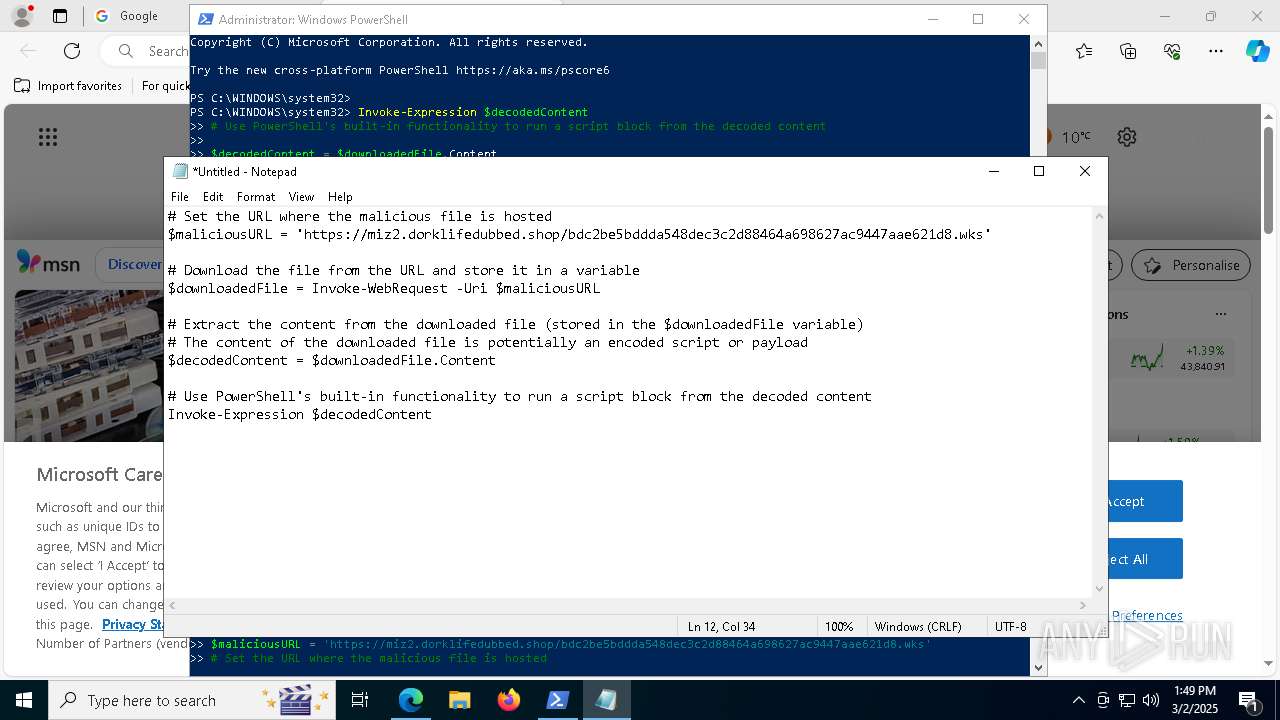
Task: Open the Format menu in Notepad
Action: tap(256, 197)
